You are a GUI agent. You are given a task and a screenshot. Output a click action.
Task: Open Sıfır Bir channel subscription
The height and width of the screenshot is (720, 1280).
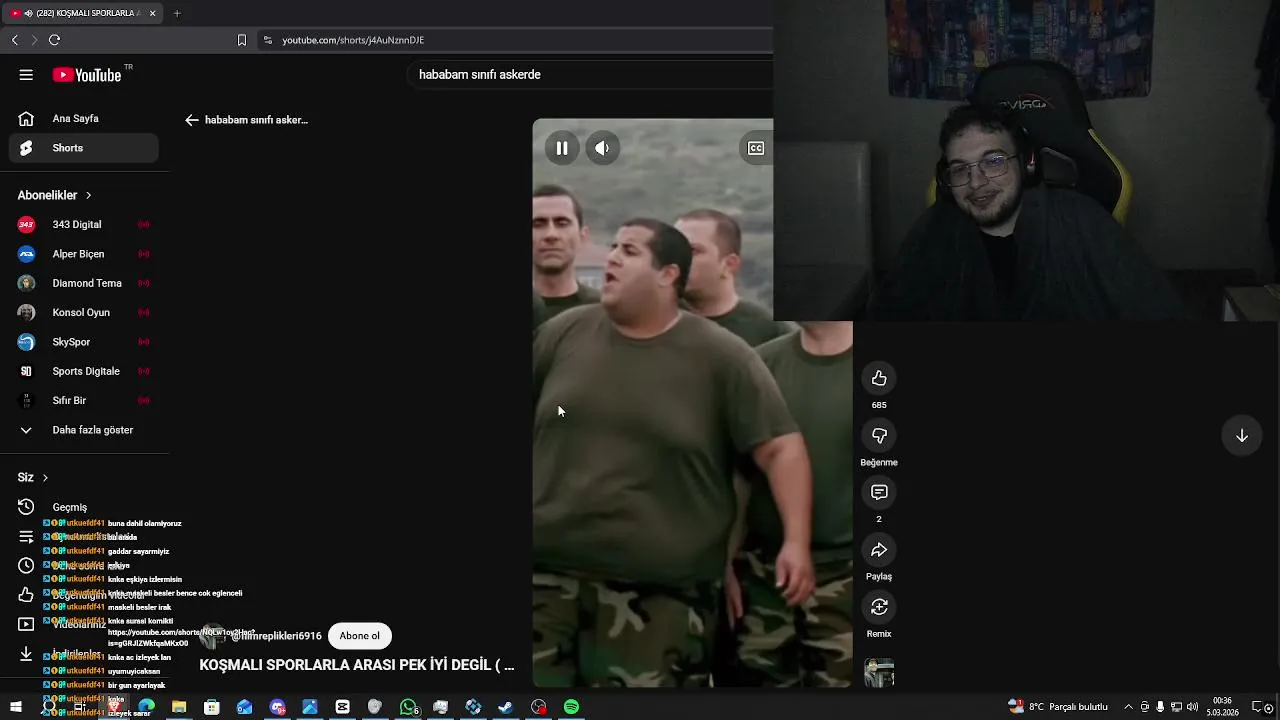[84, 400]
